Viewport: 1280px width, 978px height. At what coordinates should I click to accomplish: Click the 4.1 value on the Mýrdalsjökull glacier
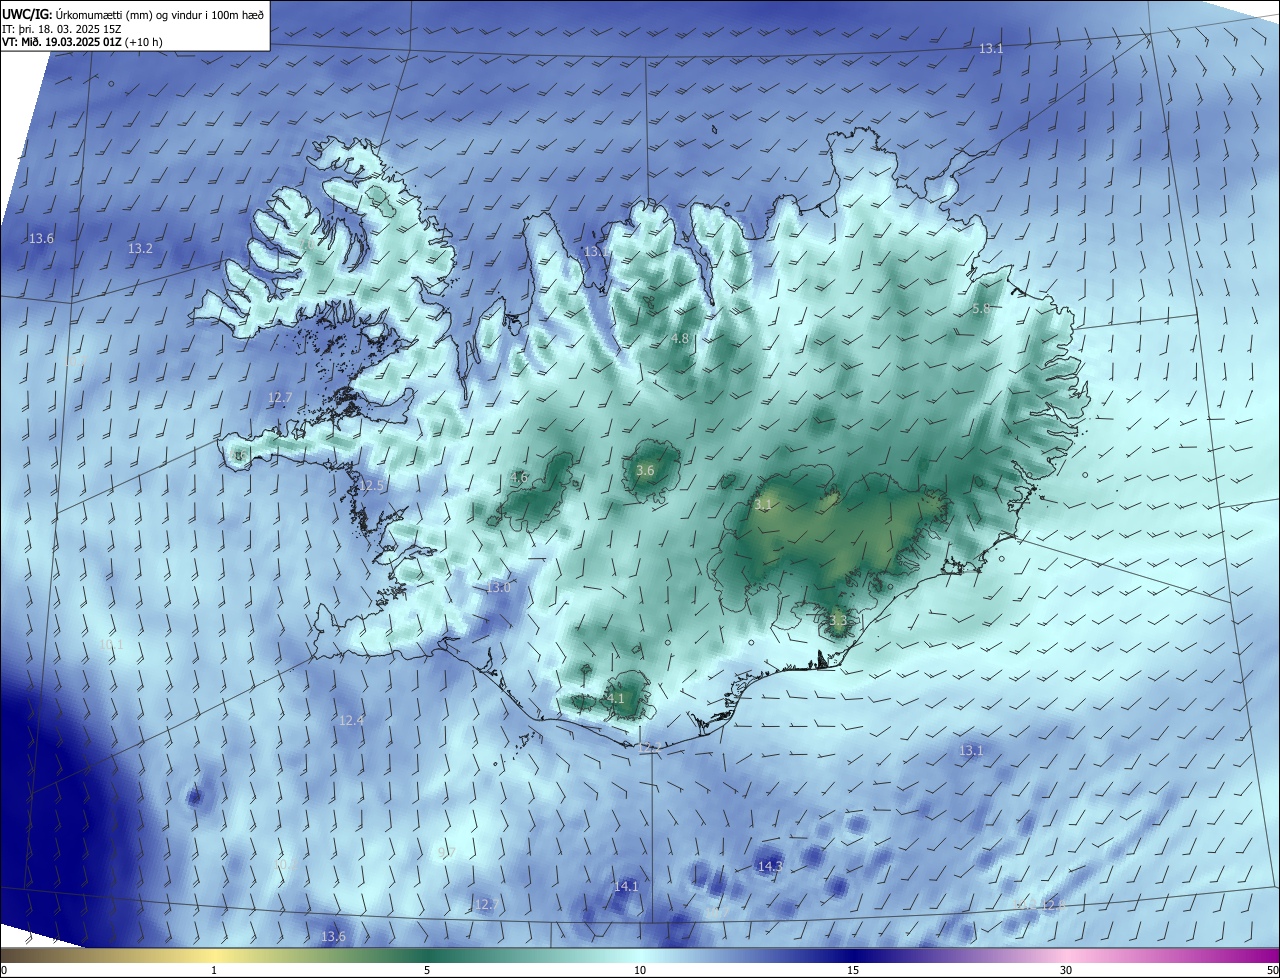616,699
